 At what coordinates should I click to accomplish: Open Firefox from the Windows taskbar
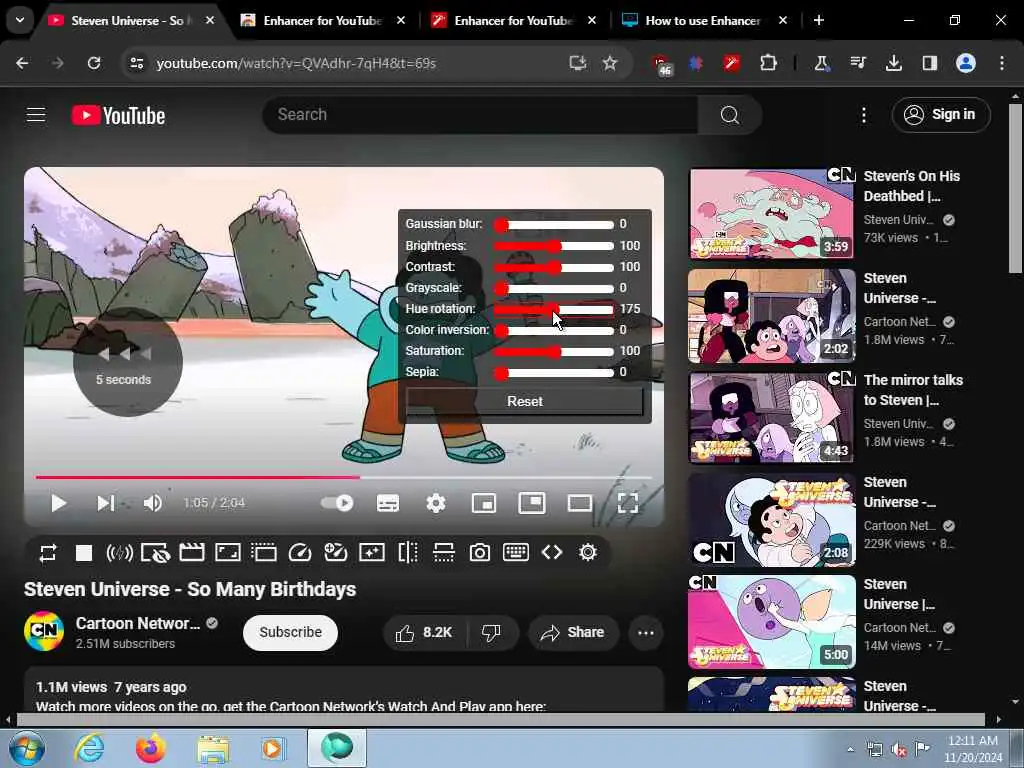click(150, 748)
